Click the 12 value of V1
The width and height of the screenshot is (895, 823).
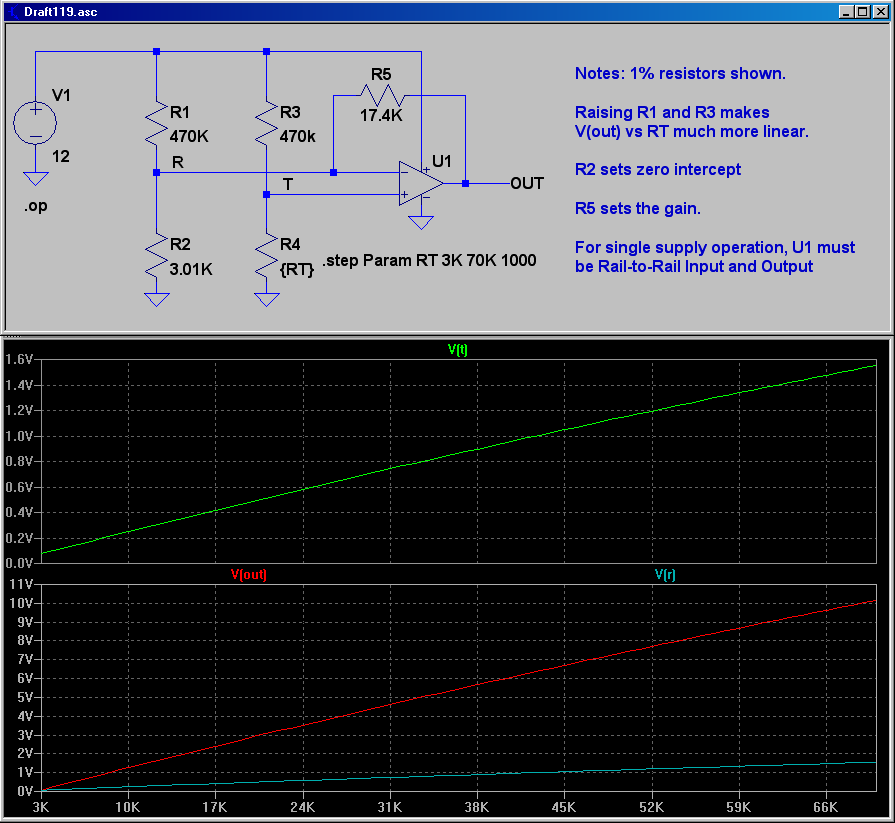tap(61, 156)
